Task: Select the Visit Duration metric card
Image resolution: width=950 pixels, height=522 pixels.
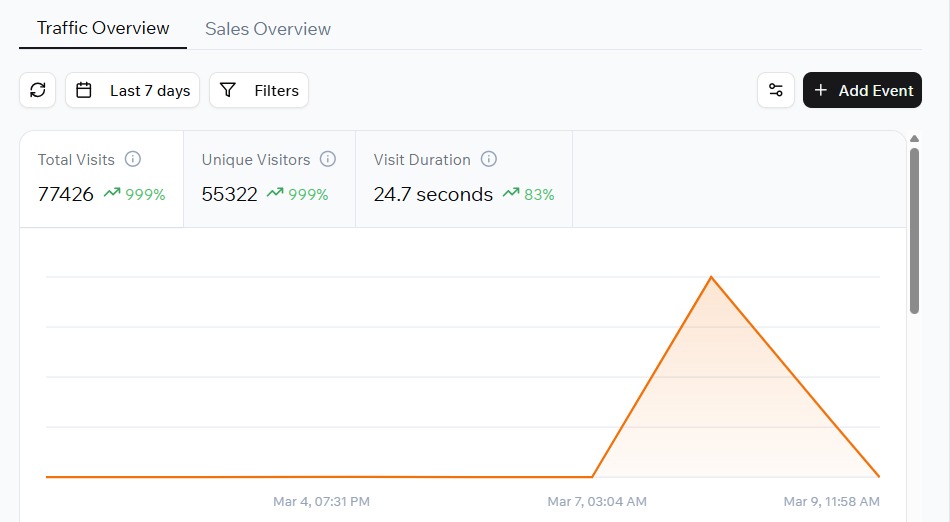Action: (463, 178)
